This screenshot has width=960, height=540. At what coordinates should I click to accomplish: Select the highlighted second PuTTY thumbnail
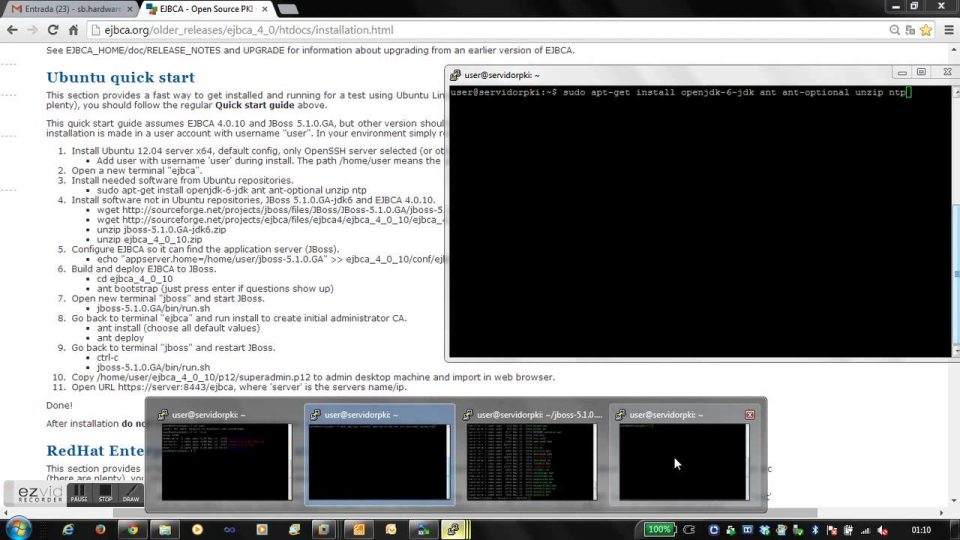tap(380, 456)
